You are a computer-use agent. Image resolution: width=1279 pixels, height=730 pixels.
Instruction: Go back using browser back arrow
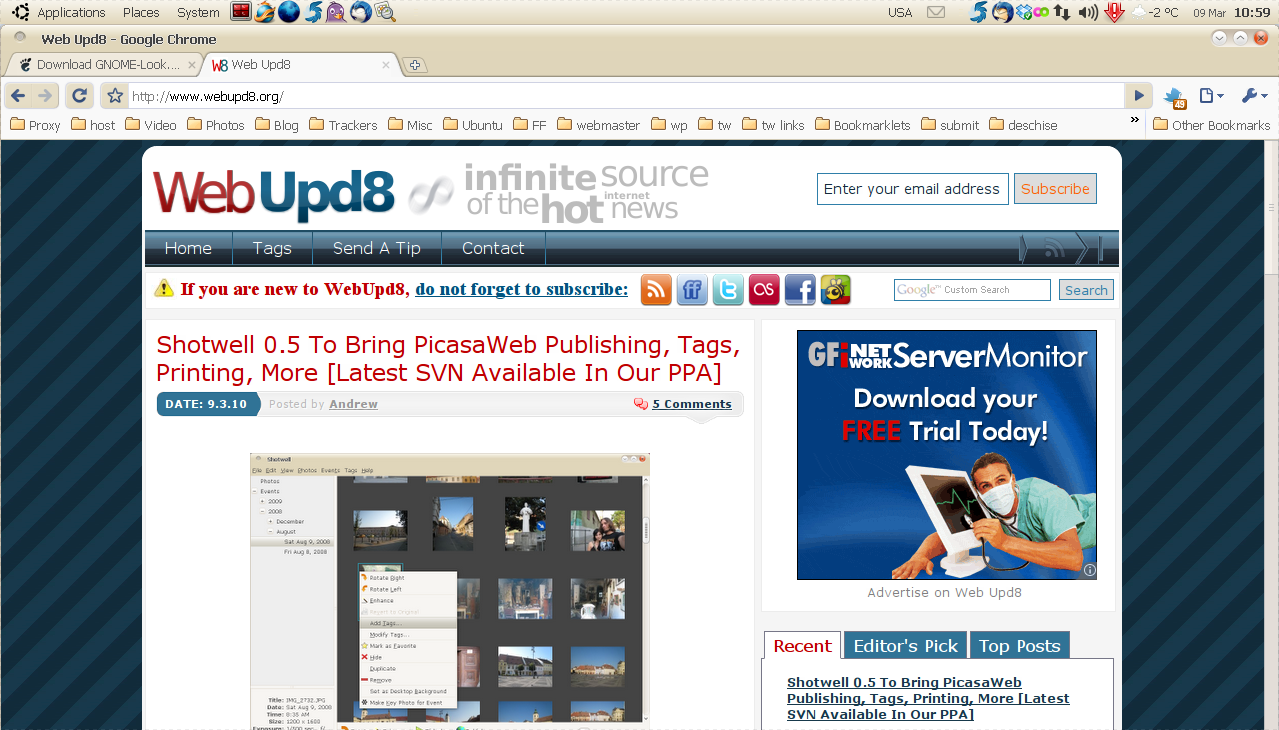(18, 96)
